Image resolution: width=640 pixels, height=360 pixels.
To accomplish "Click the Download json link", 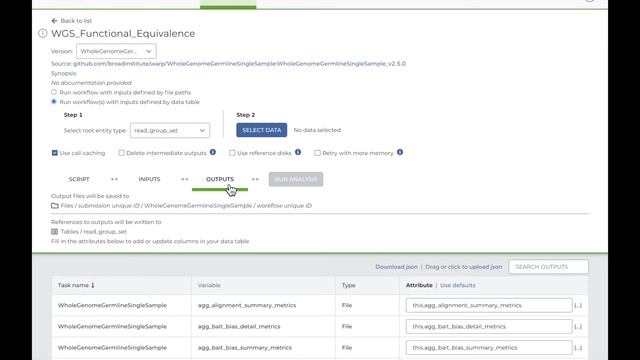I will (x=396, y=267).
